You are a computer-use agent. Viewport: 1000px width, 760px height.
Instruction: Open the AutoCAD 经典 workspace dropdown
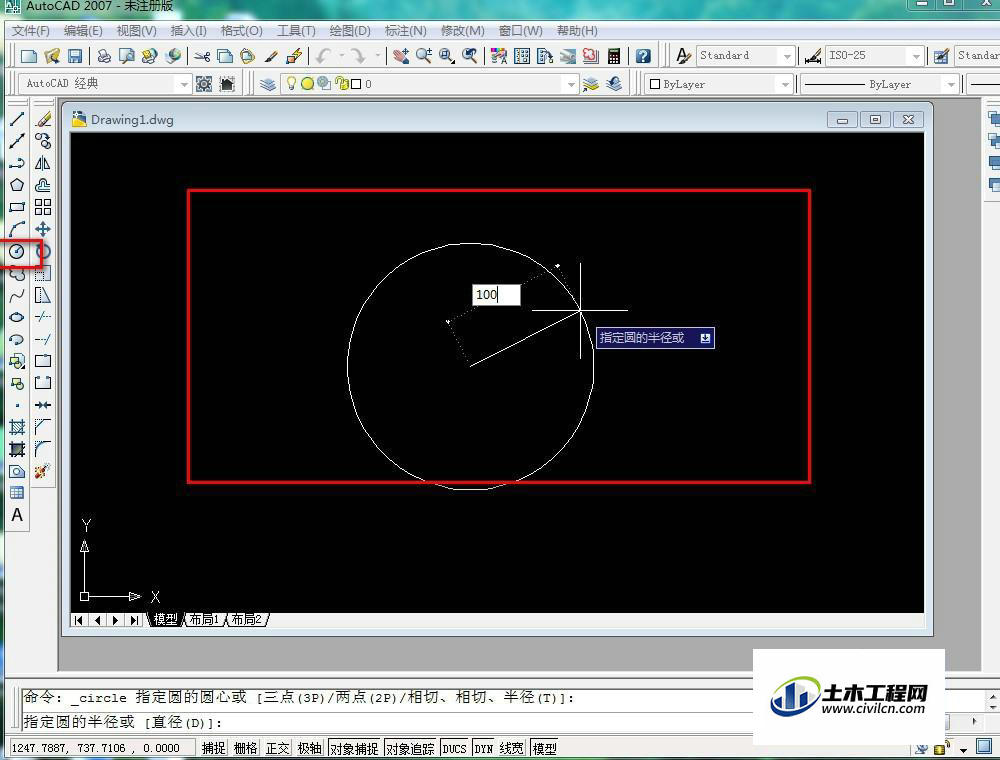click(x=184, y=84)
